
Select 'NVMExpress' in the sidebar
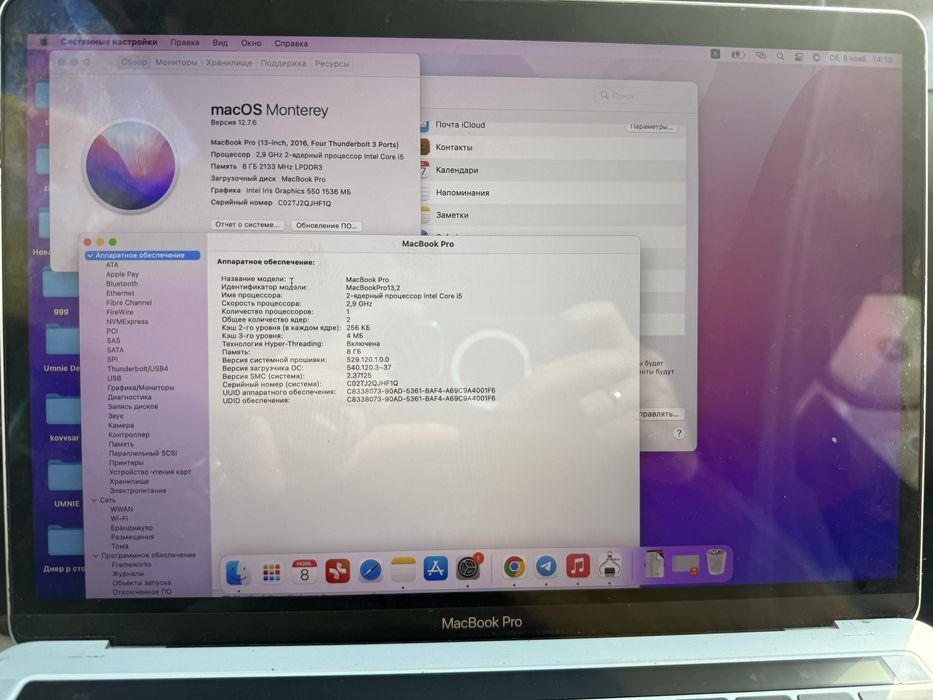[x=127, y=321]
